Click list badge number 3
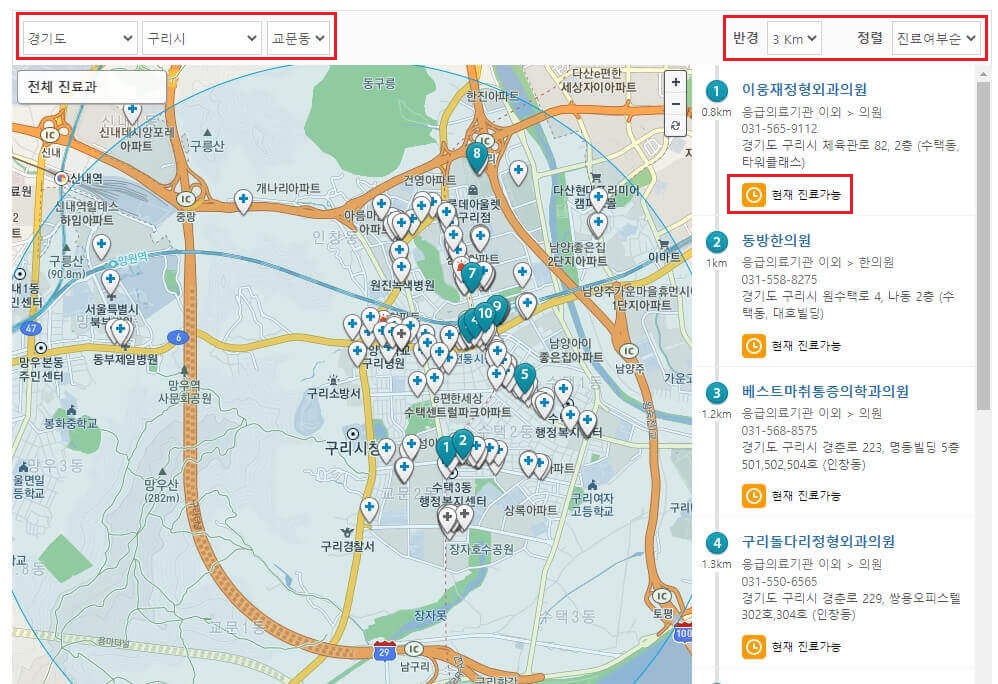This screenshot has width=998, height=684. click(x=717, y=393)
